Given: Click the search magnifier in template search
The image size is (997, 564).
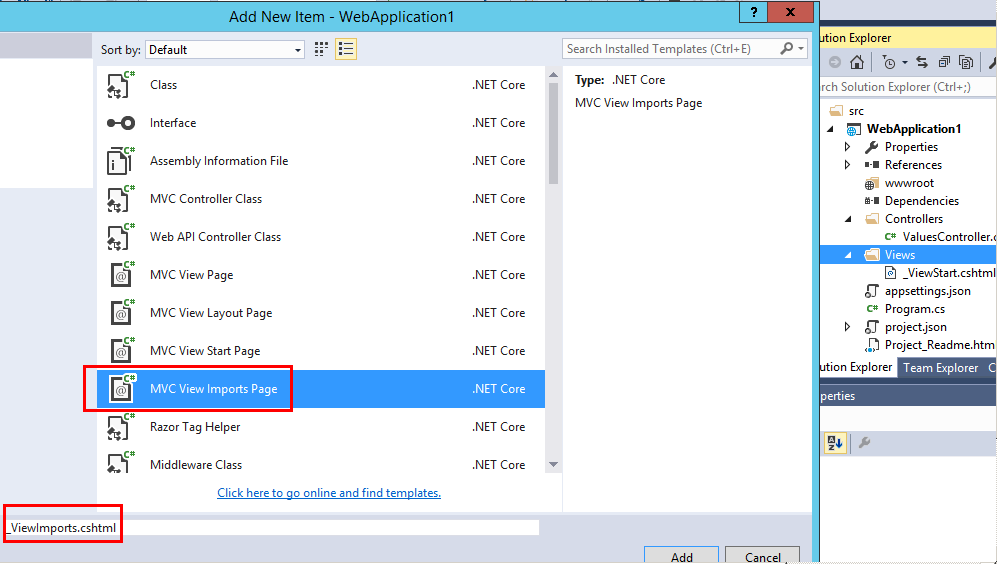Looking at the screenshot, I should [787, 48].
